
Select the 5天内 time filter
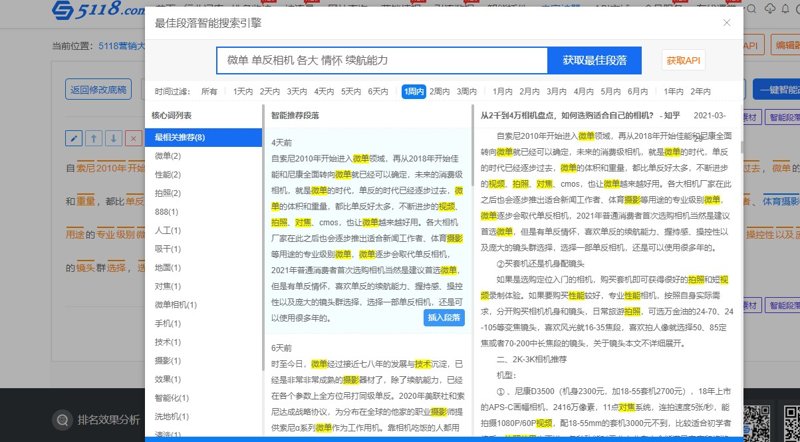pos(351,91)
